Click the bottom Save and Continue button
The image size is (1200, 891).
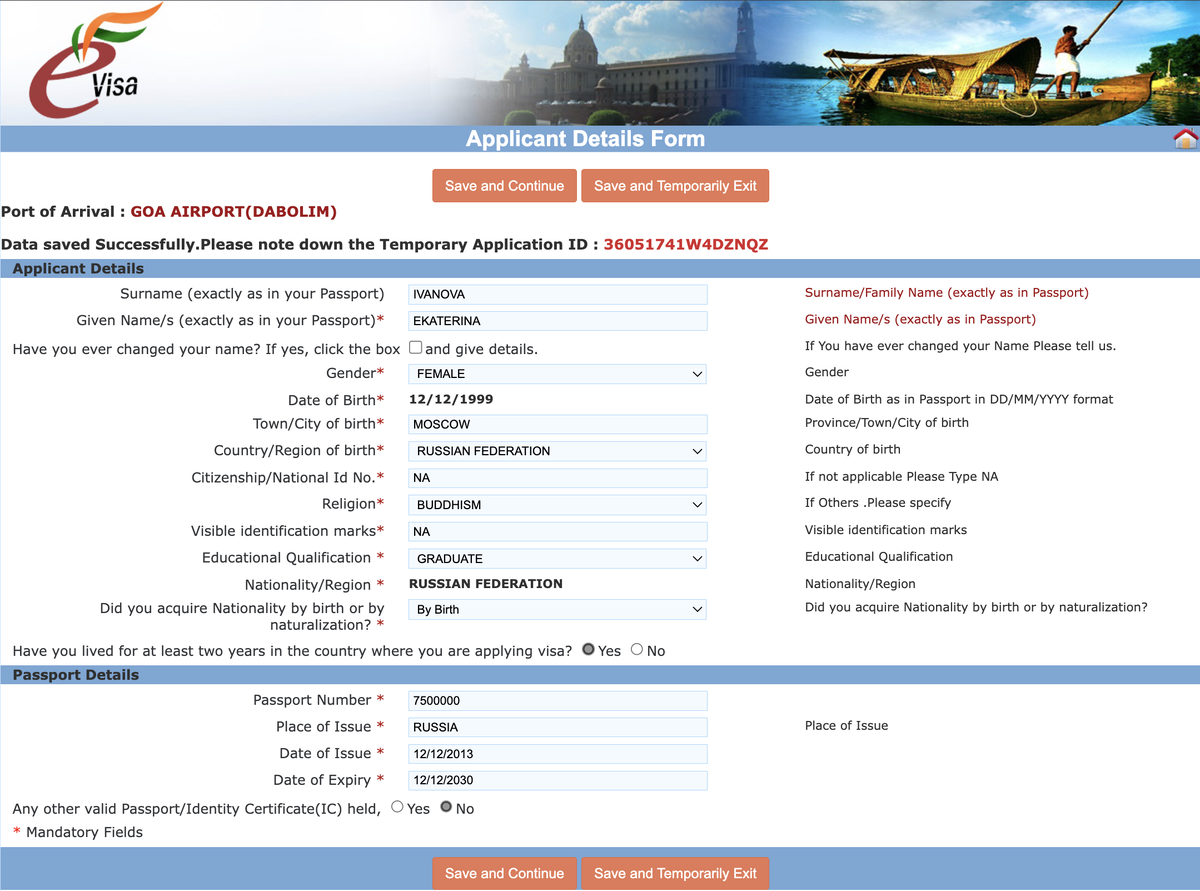(x=505, y=873)
